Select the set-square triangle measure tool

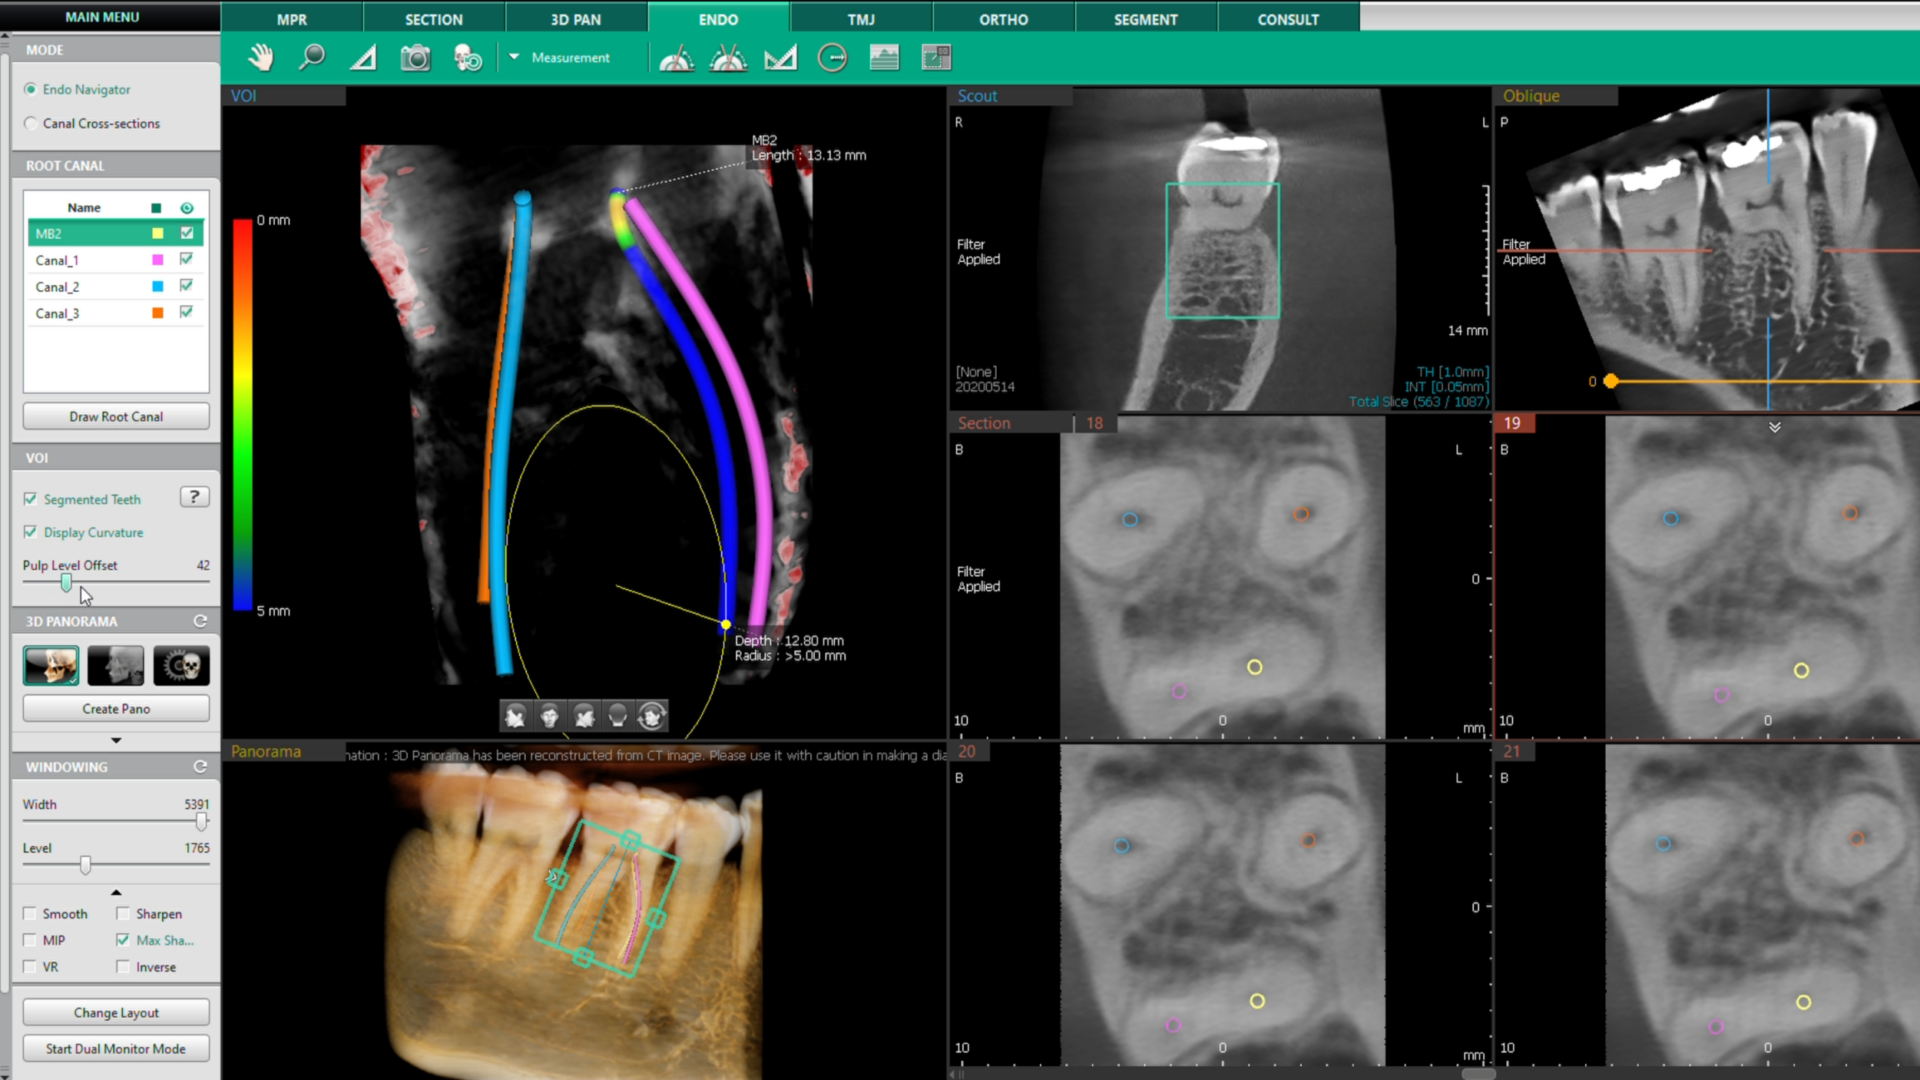click(x=781, y=58)
